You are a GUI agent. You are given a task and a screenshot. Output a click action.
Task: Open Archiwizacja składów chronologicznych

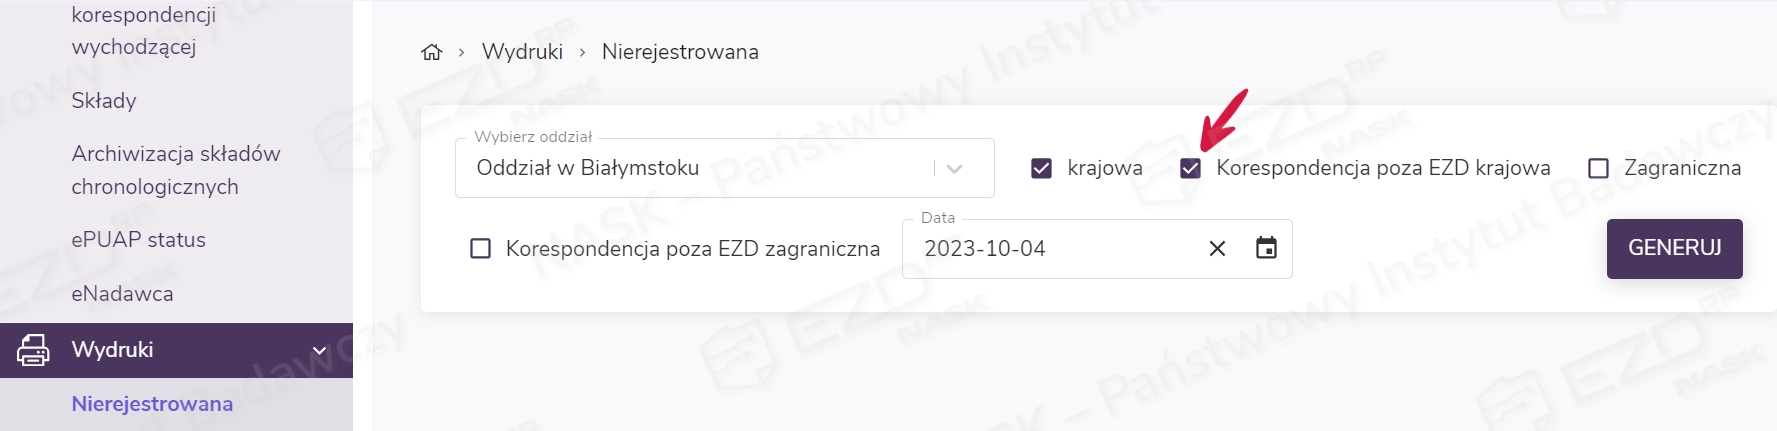[x=175, y=170]
